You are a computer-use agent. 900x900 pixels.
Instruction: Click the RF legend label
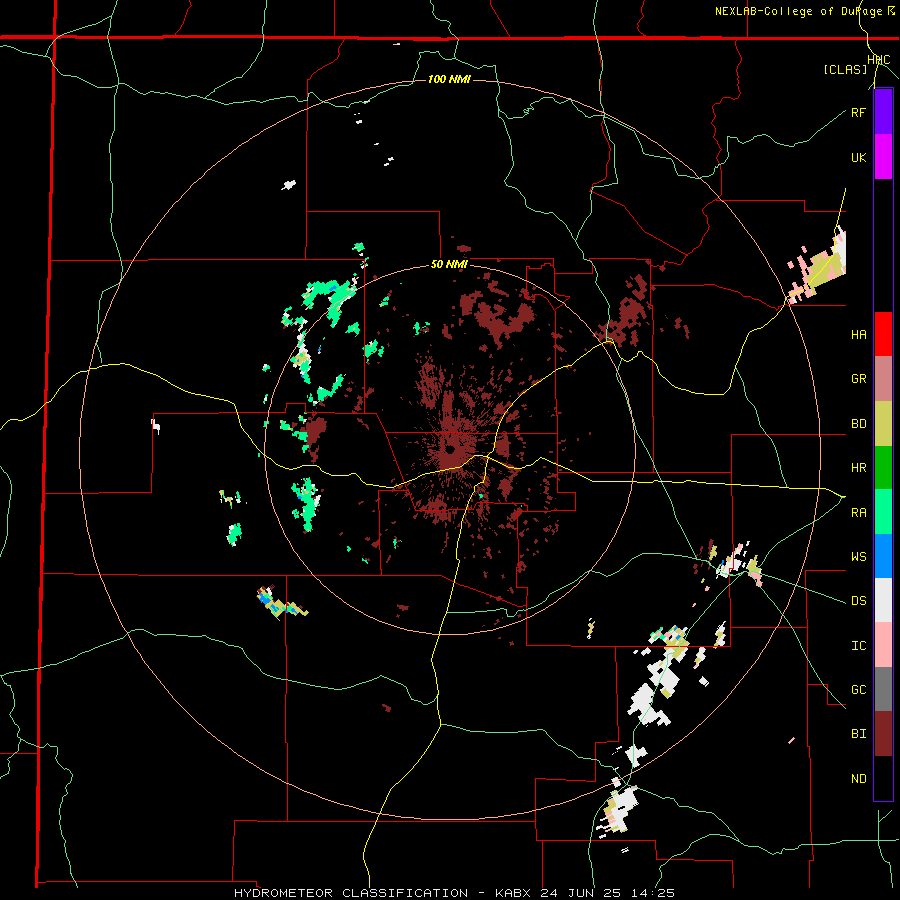tap(858, 112)
